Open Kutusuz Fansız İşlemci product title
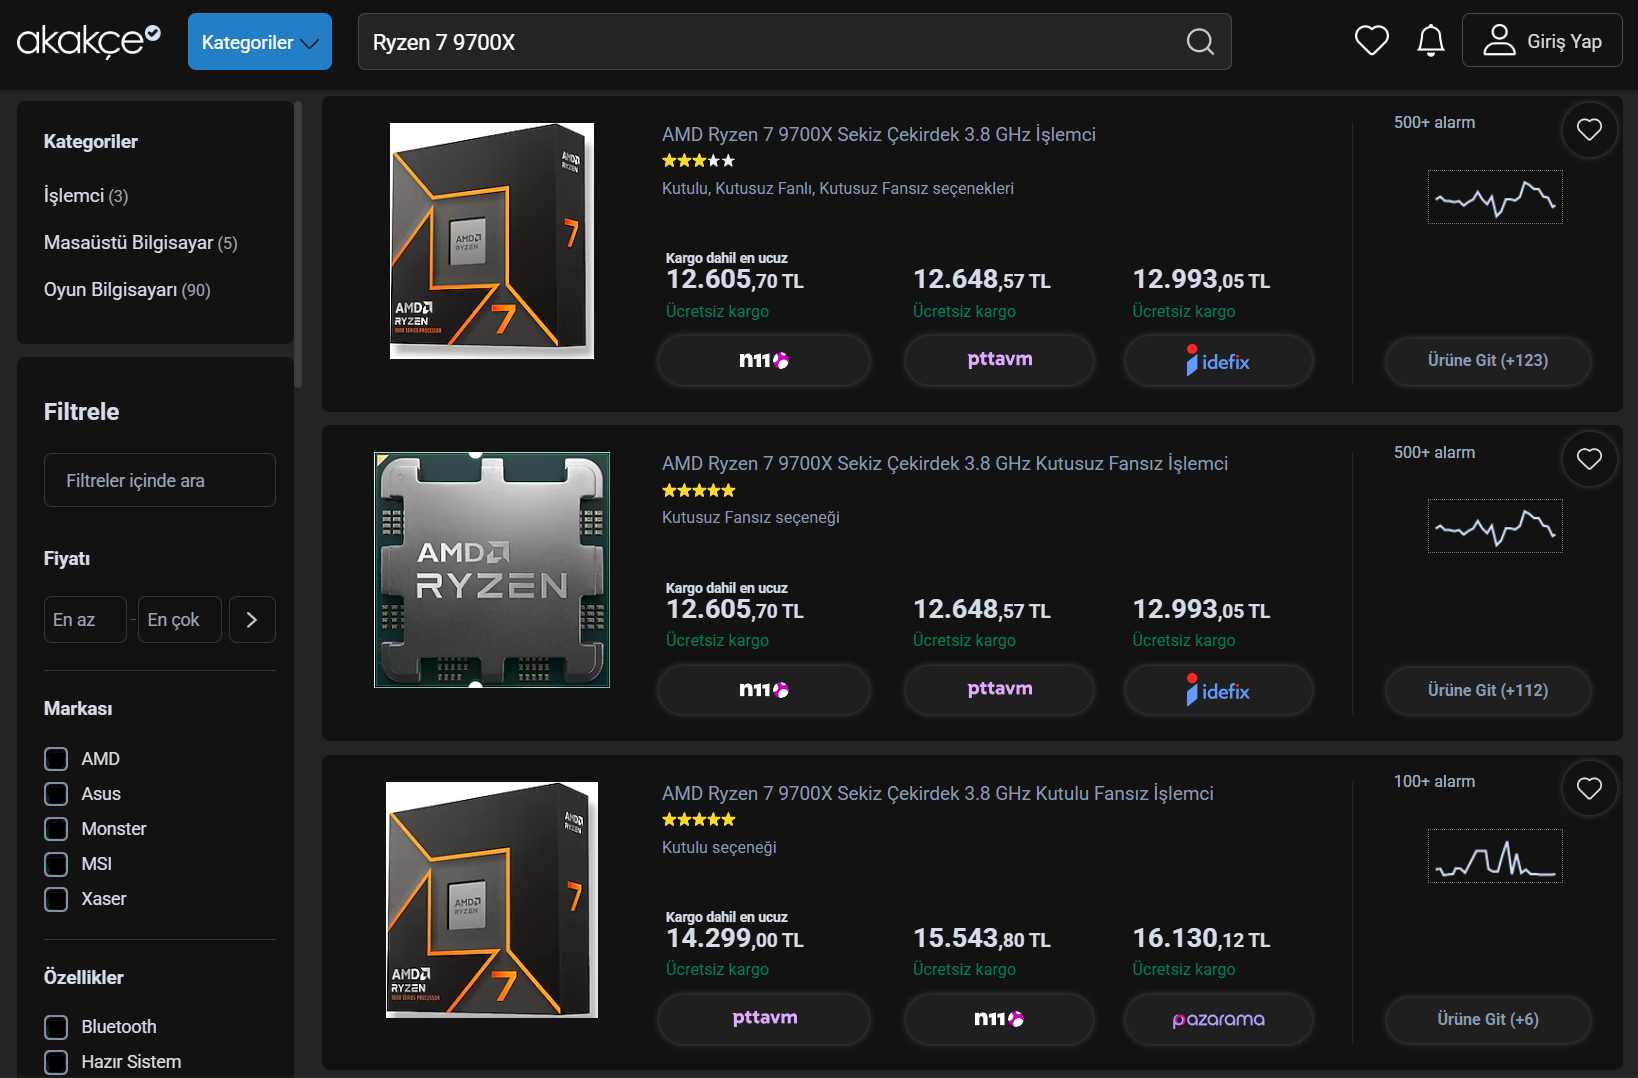Screen dimensions: 1638x1078 coord(945,463)
